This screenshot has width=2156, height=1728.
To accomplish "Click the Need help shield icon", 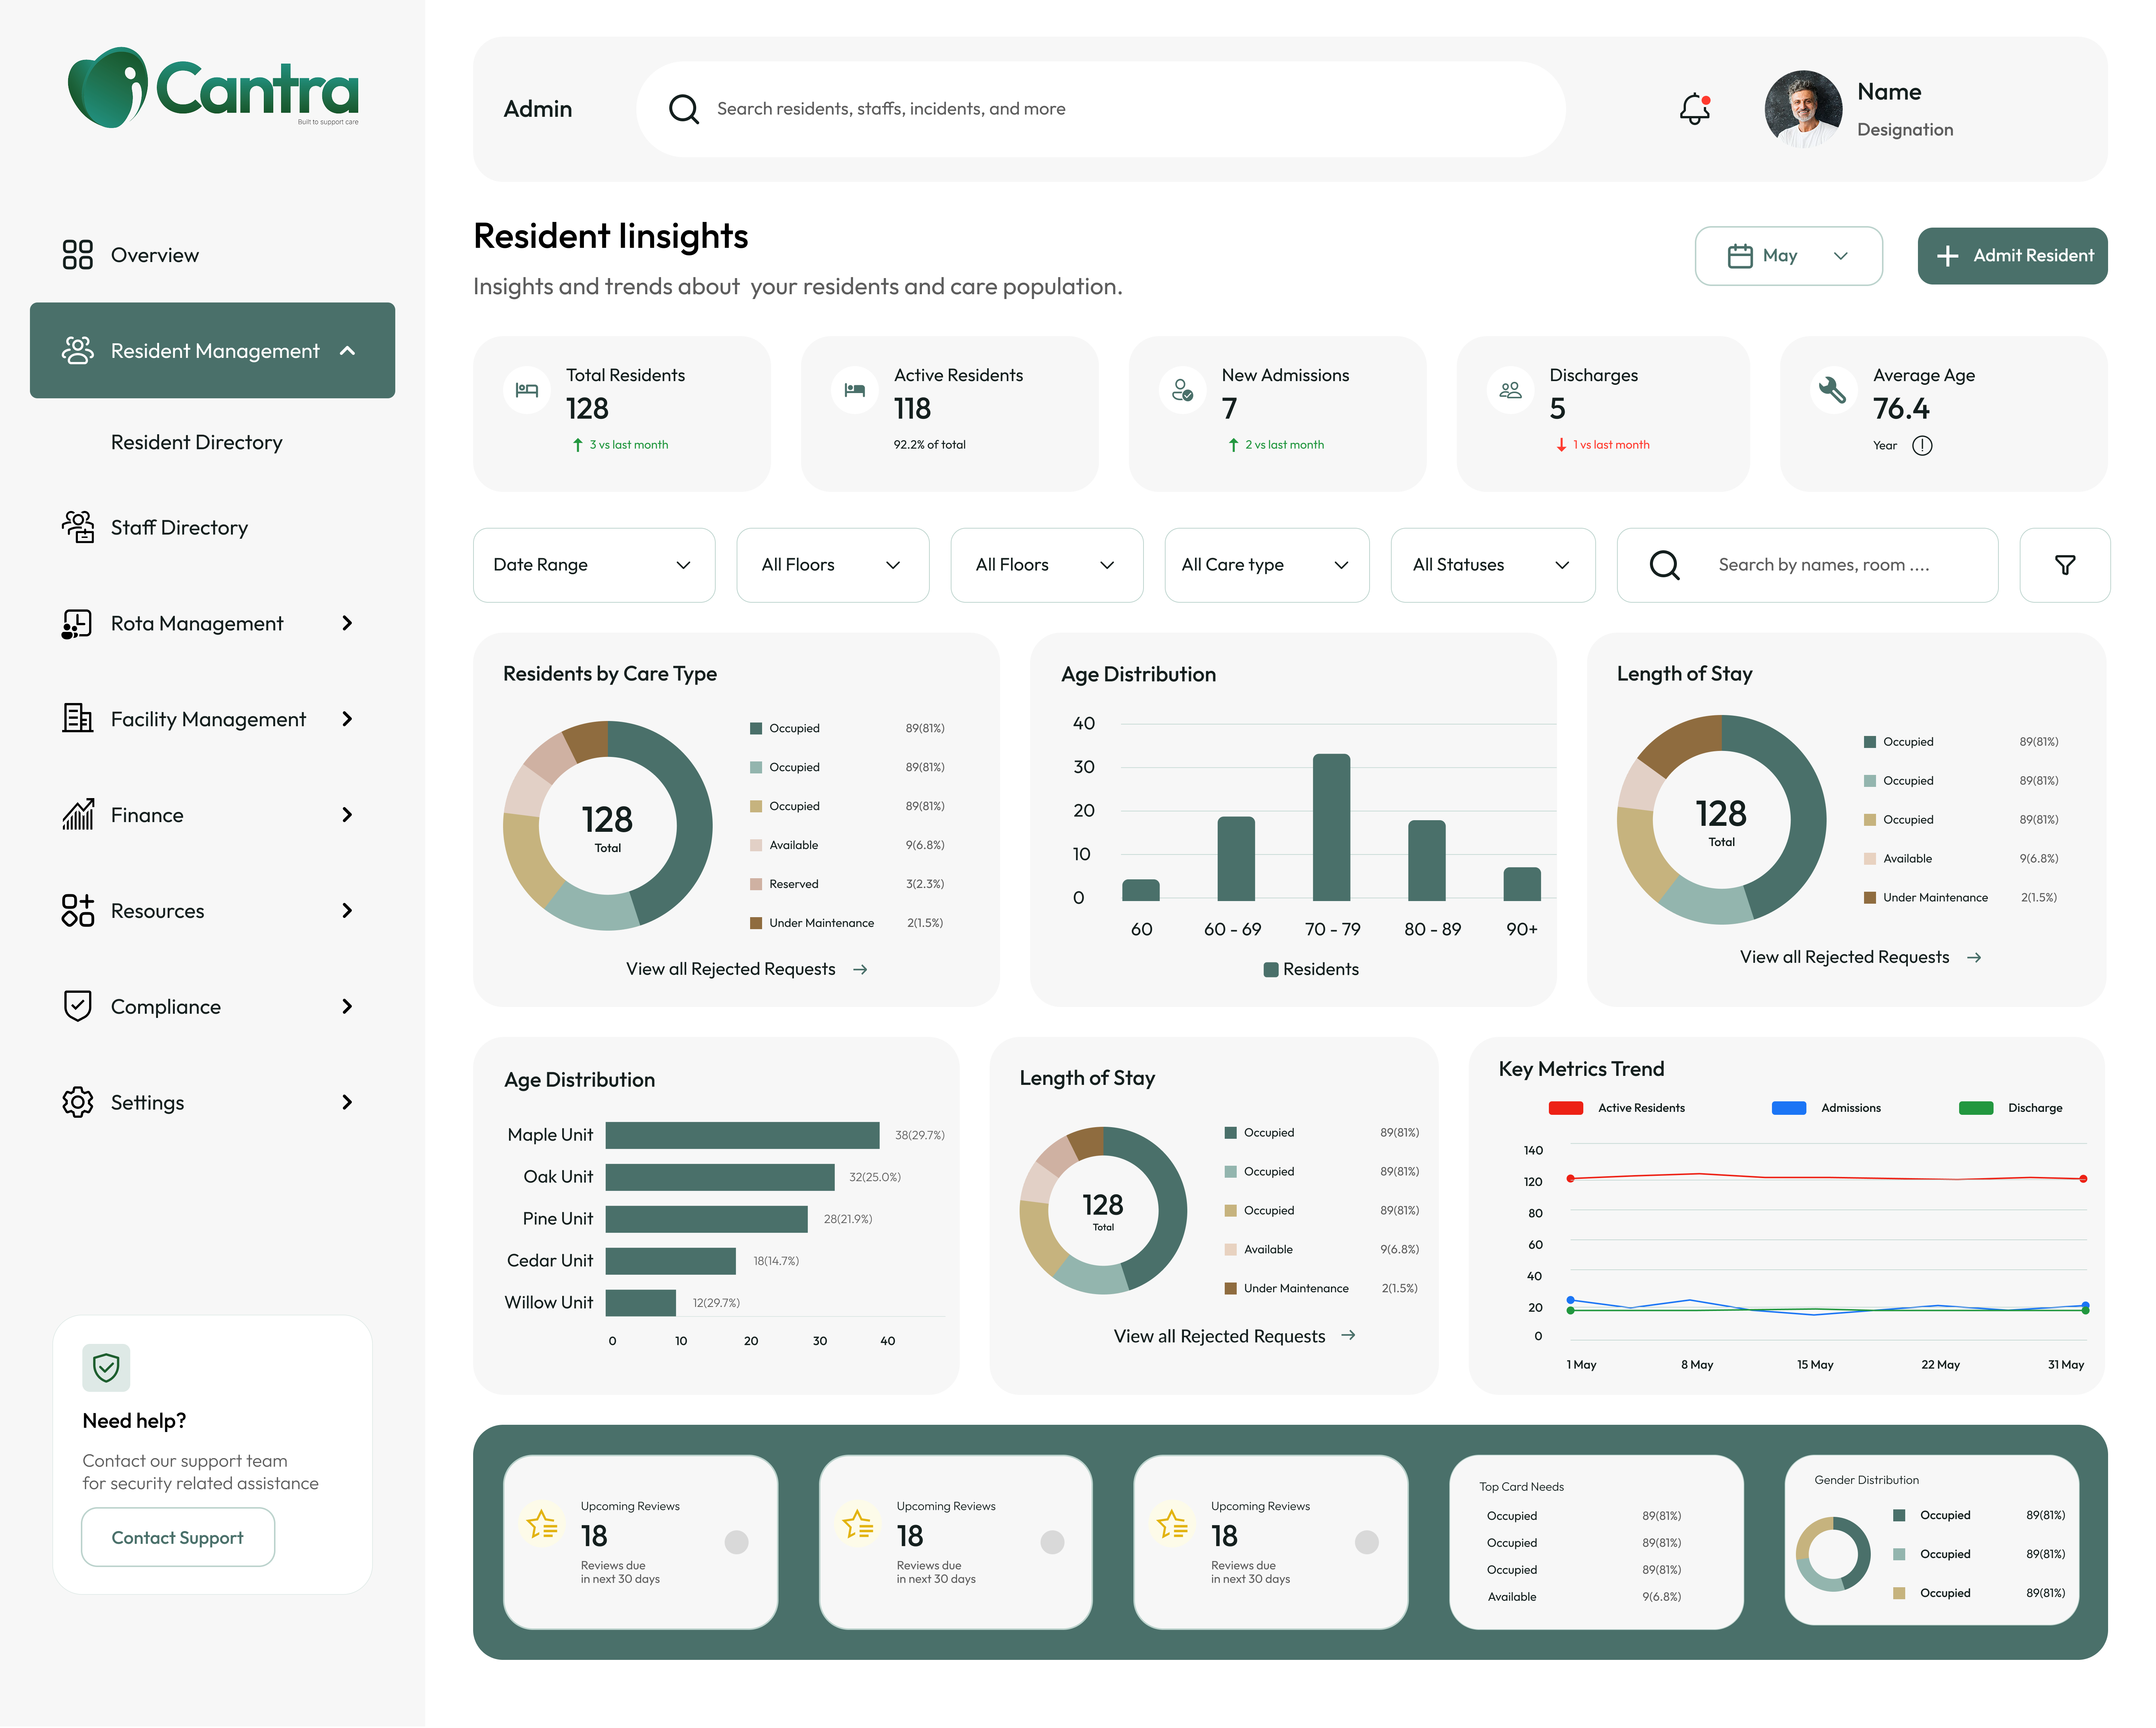I will pos(106,1367).
